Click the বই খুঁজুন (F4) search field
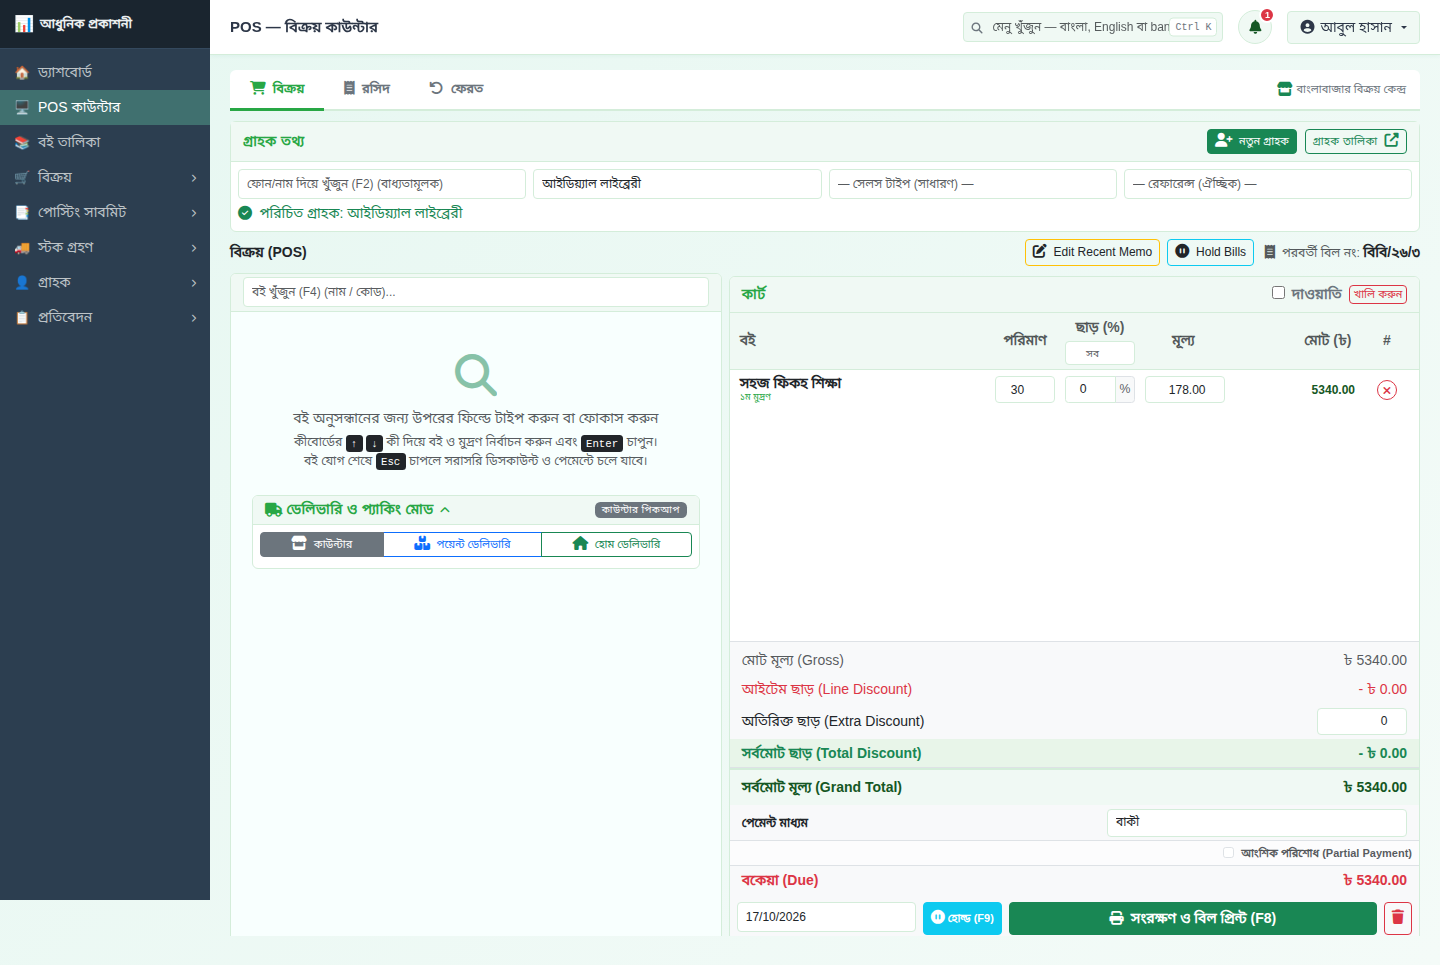 pyautogui.click(x=476, y=292)
